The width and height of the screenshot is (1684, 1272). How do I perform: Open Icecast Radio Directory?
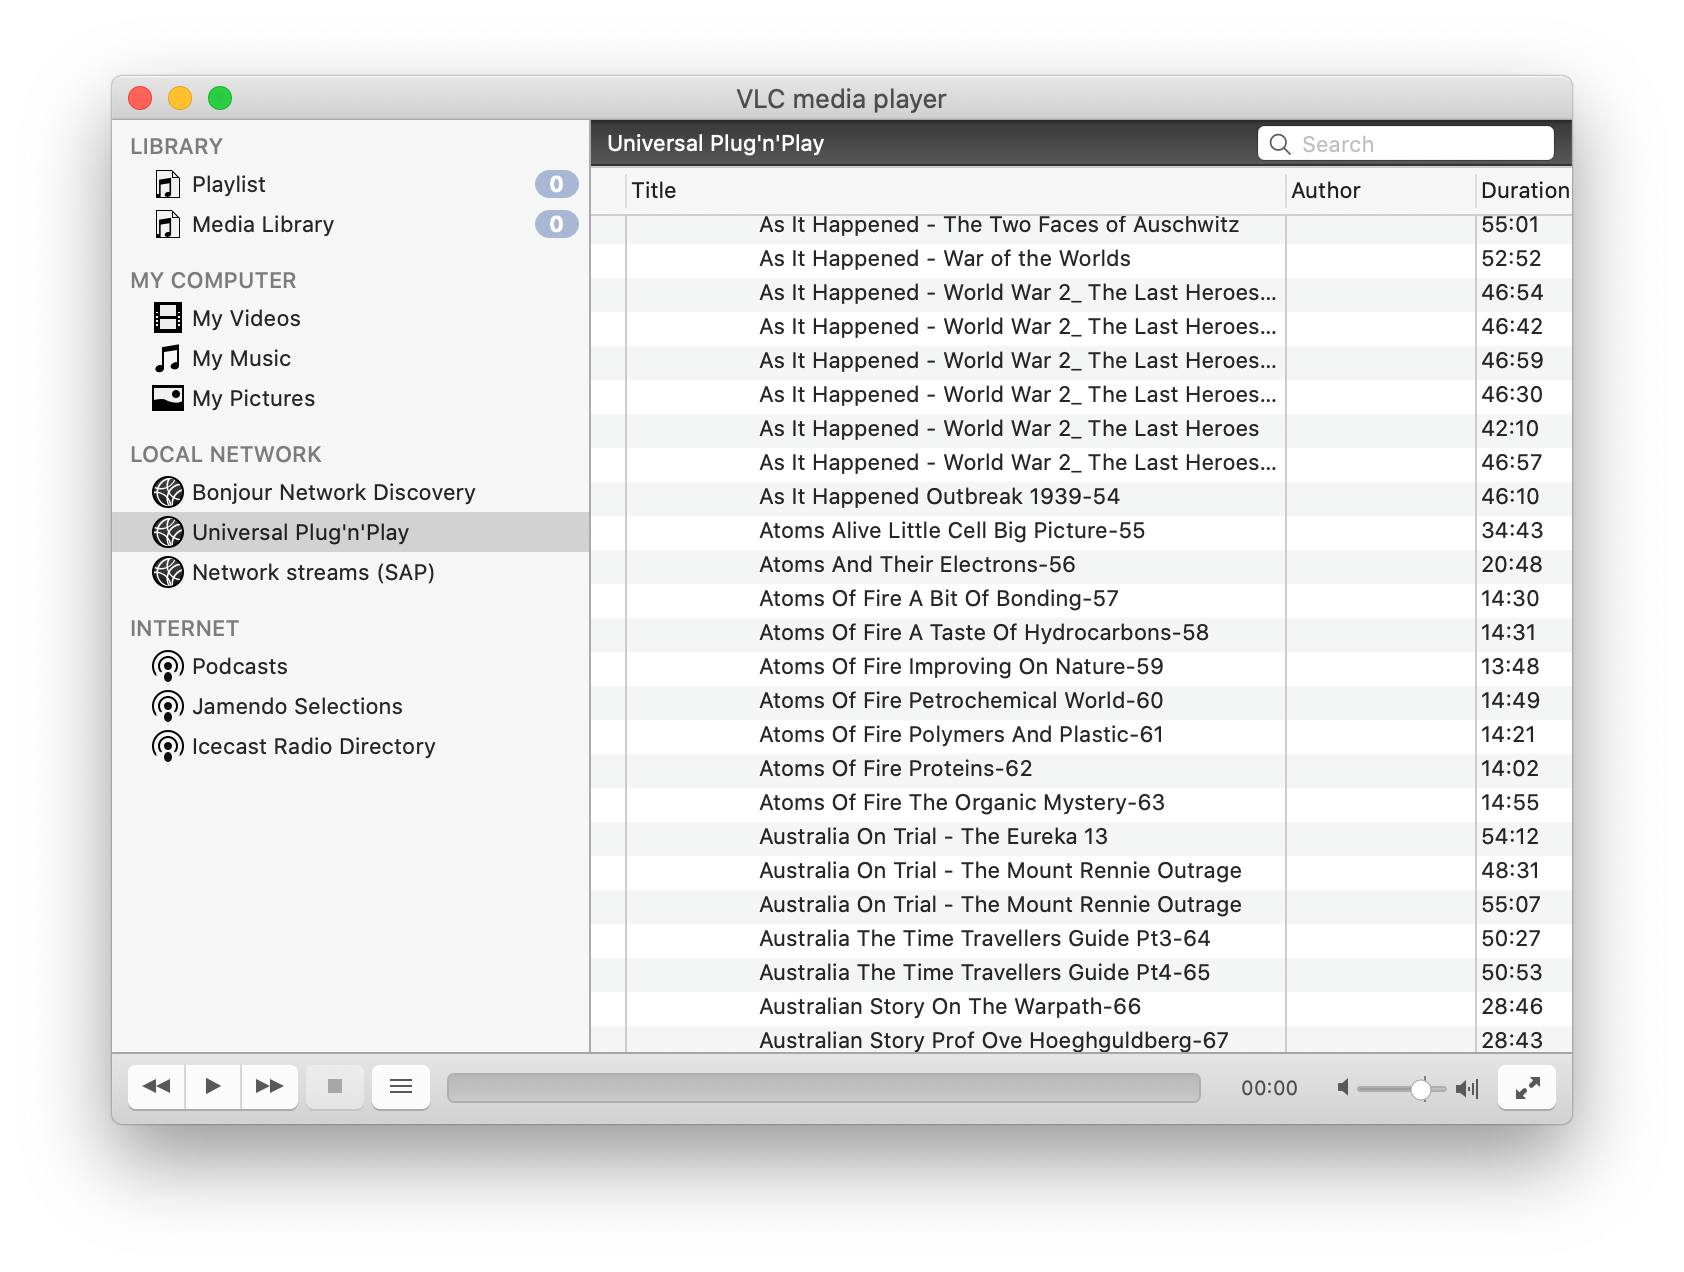pyautogui.click(x=350, y=746)
